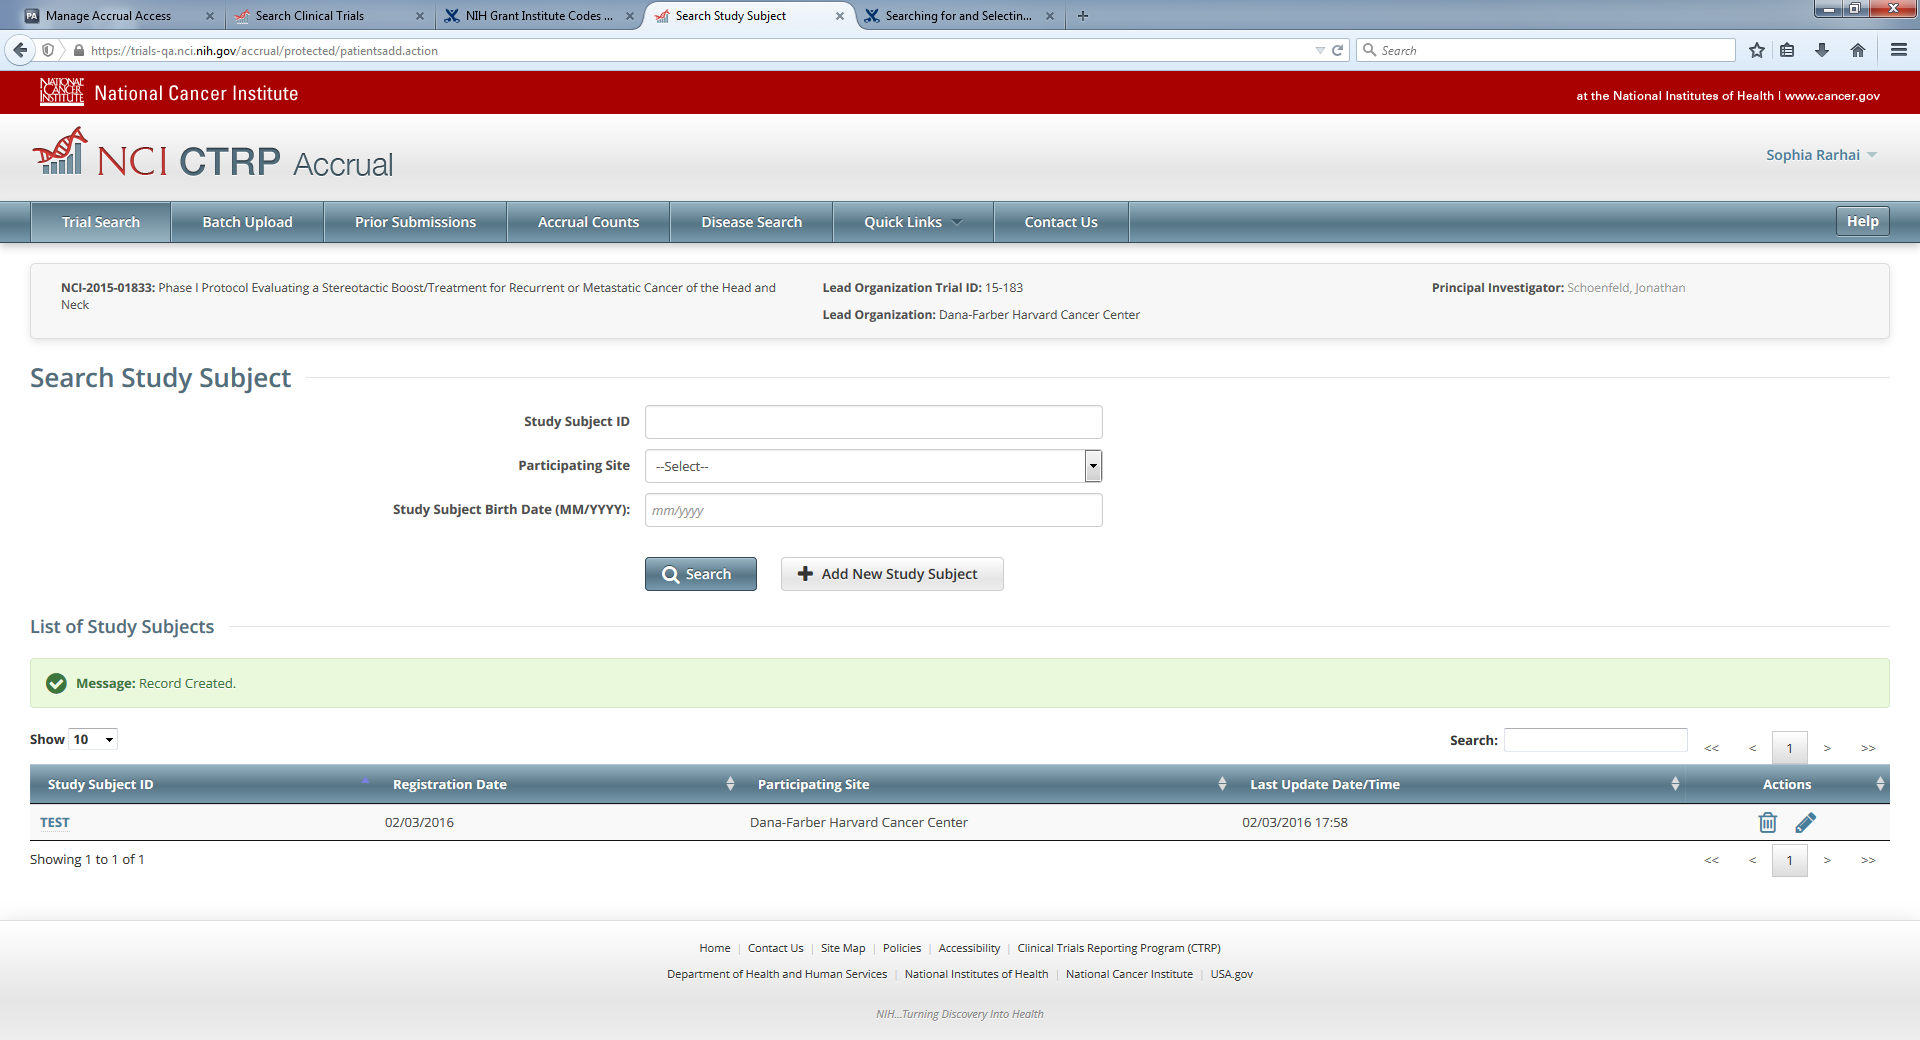Open www.cancer.gov header link

(1832, 96)
